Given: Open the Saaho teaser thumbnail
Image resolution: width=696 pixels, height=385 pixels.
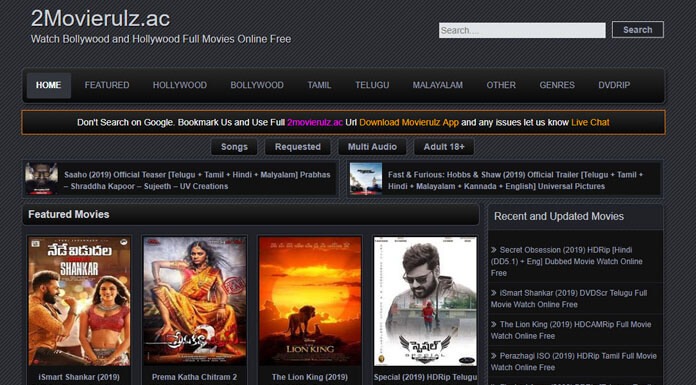Looking at the screenshot, I should pos(41,179).
